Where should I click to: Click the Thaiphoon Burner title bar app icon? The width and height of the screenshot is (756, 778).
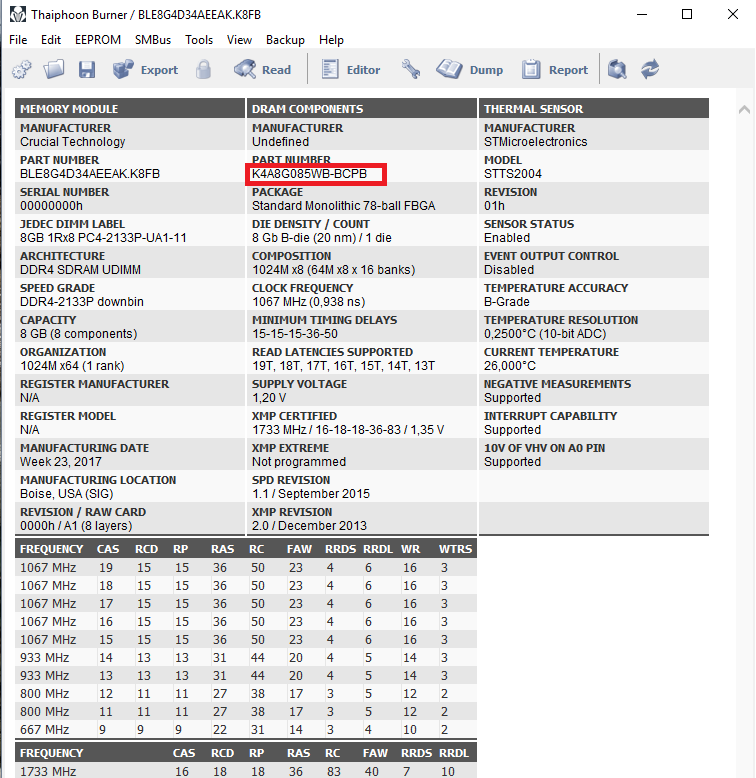(x=18, y=14)
